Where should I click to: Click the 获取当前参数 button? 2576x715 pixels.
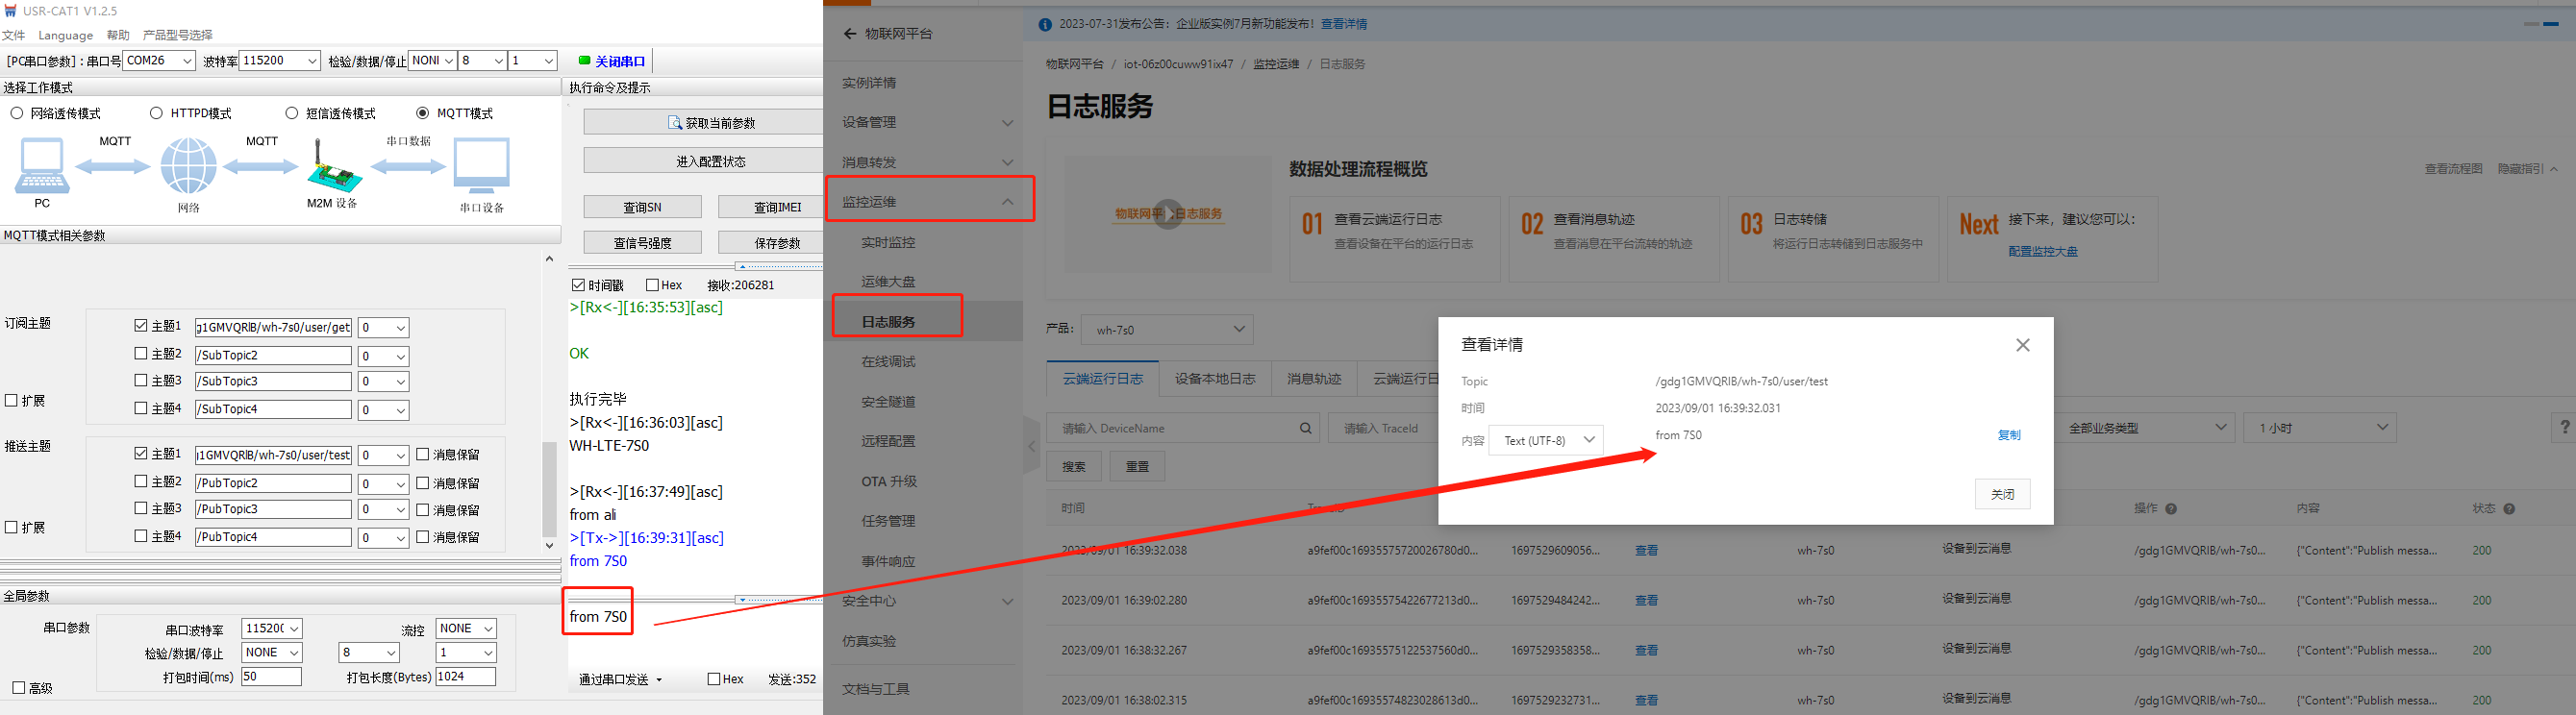coord(710,123)
